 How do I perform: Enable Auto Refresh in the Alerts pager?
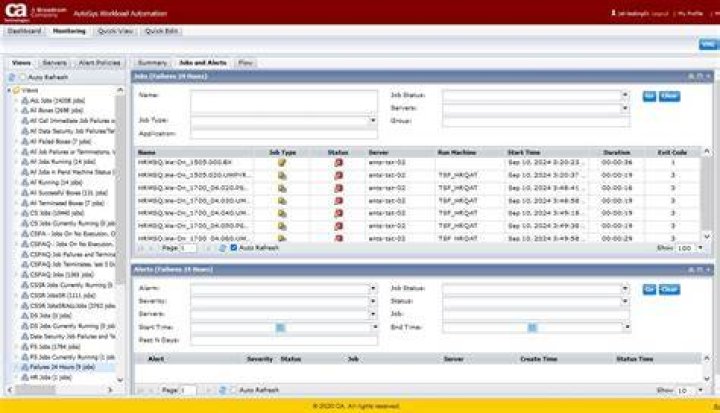click(234, 390)
